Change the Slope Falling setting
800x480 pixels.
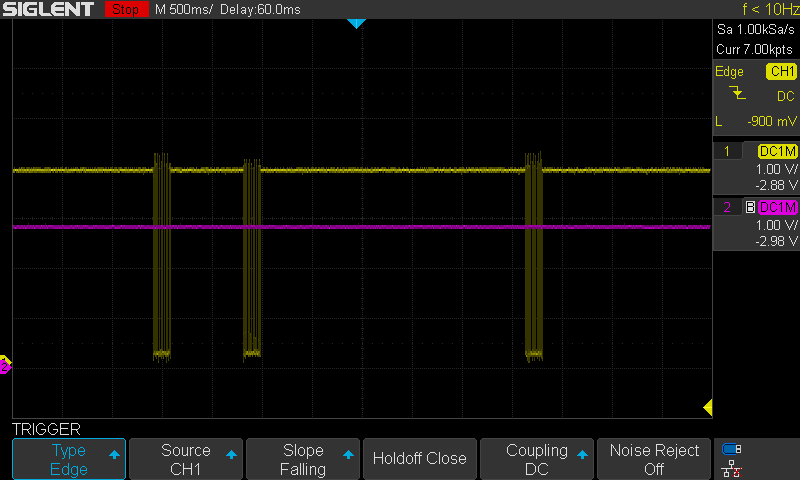pyautogui.click(x=303, y=459)
